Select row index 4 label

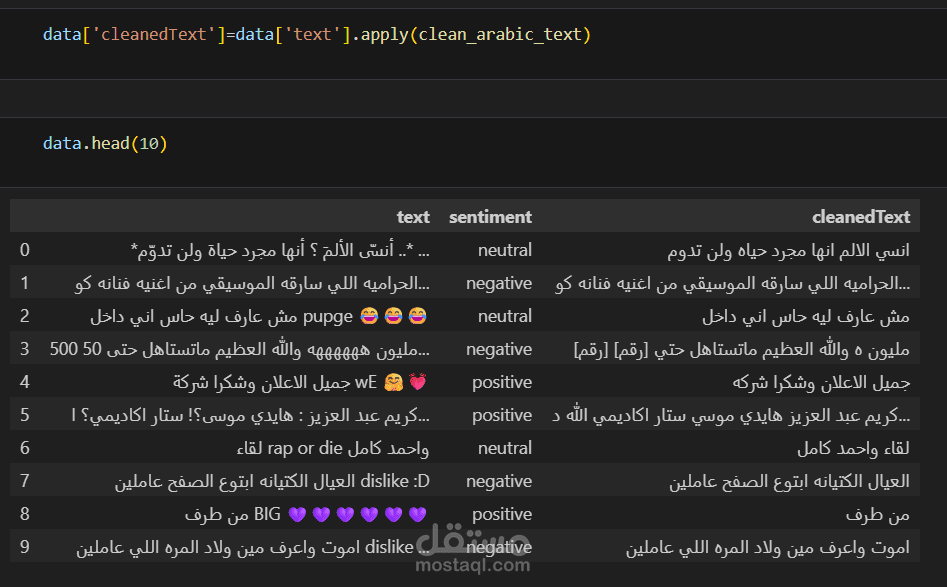[x=25, y=382]
